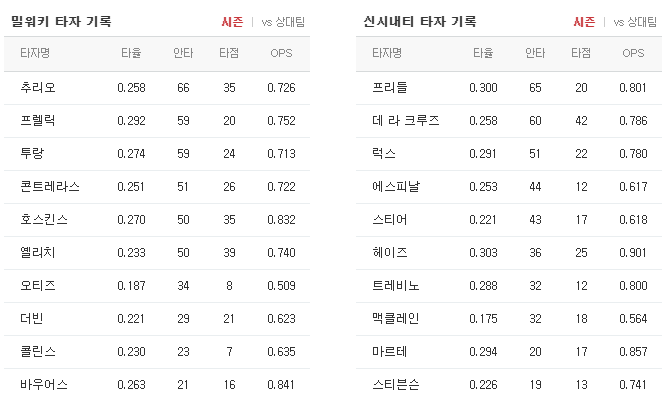Open player 프렐릭 row
The width and height of the screenshot is (665, 411).
pyautogui.click(x=157, y=121)
